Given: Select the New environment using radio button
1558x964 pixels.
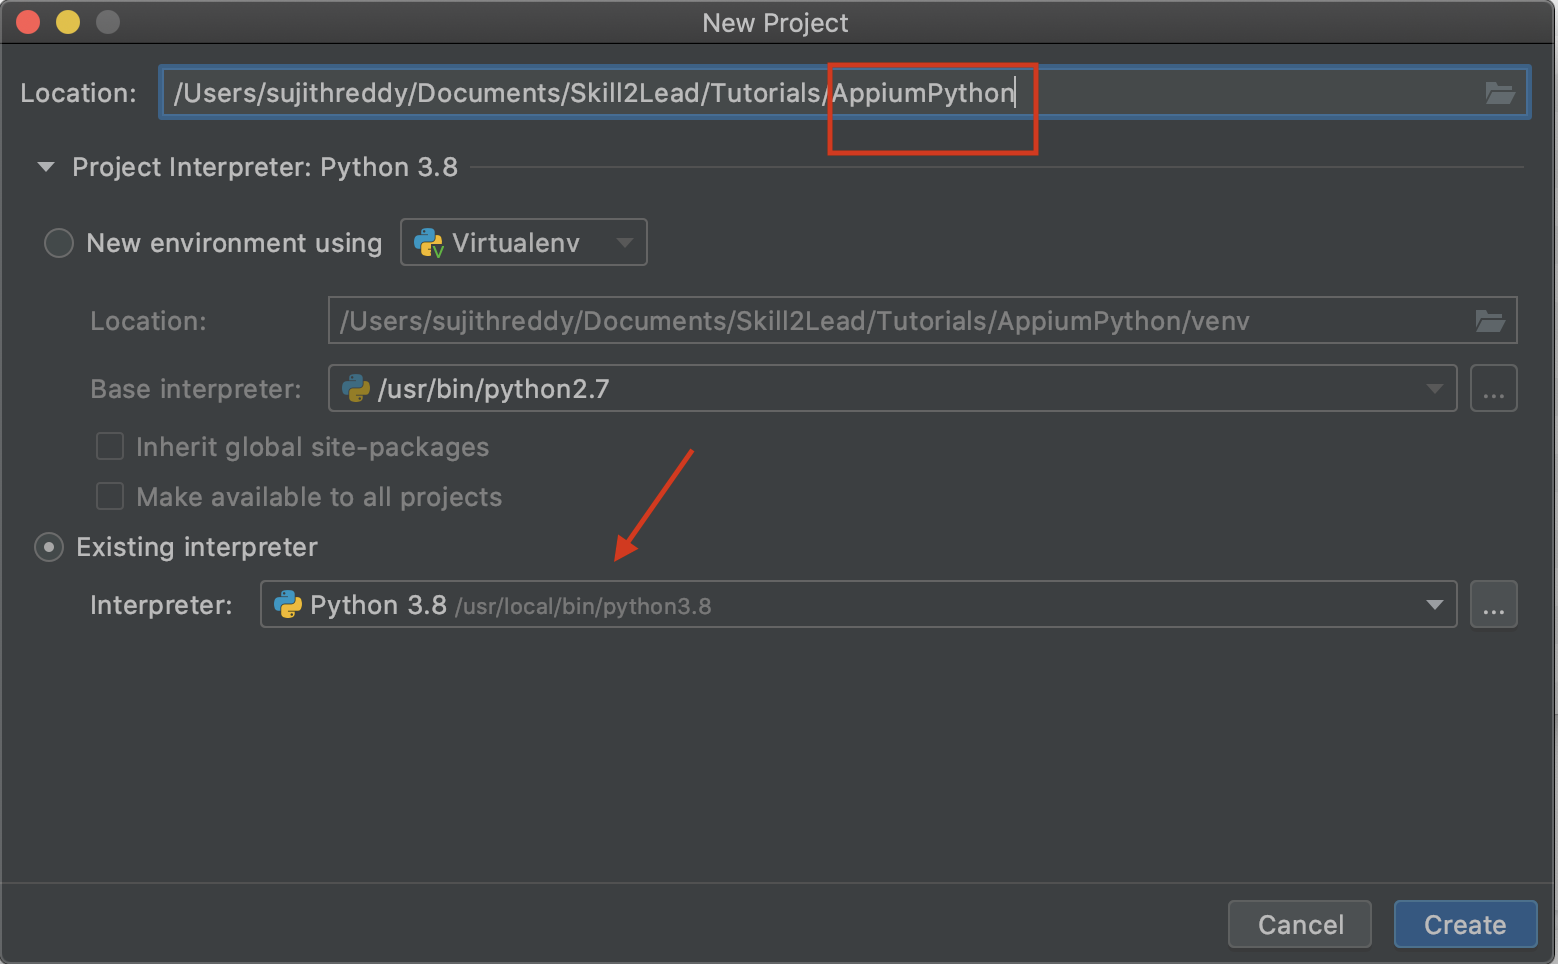Looking at the screenshot, I should click(59, 243).
